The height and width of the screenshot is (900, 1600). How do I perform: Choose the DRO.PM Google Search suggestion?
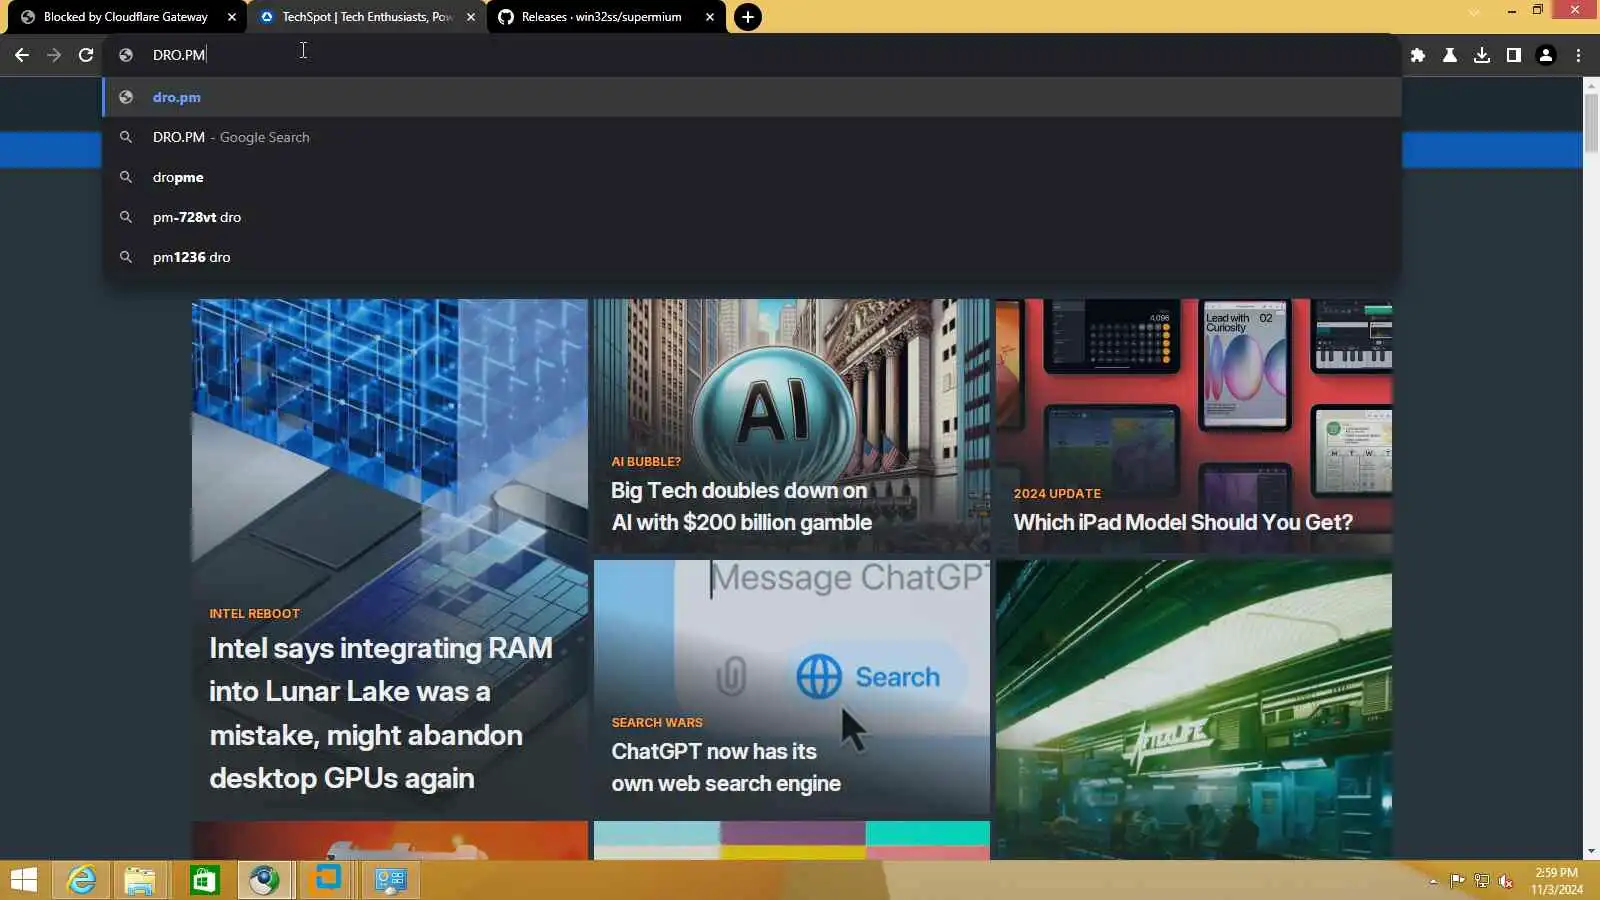pos(752,137)
